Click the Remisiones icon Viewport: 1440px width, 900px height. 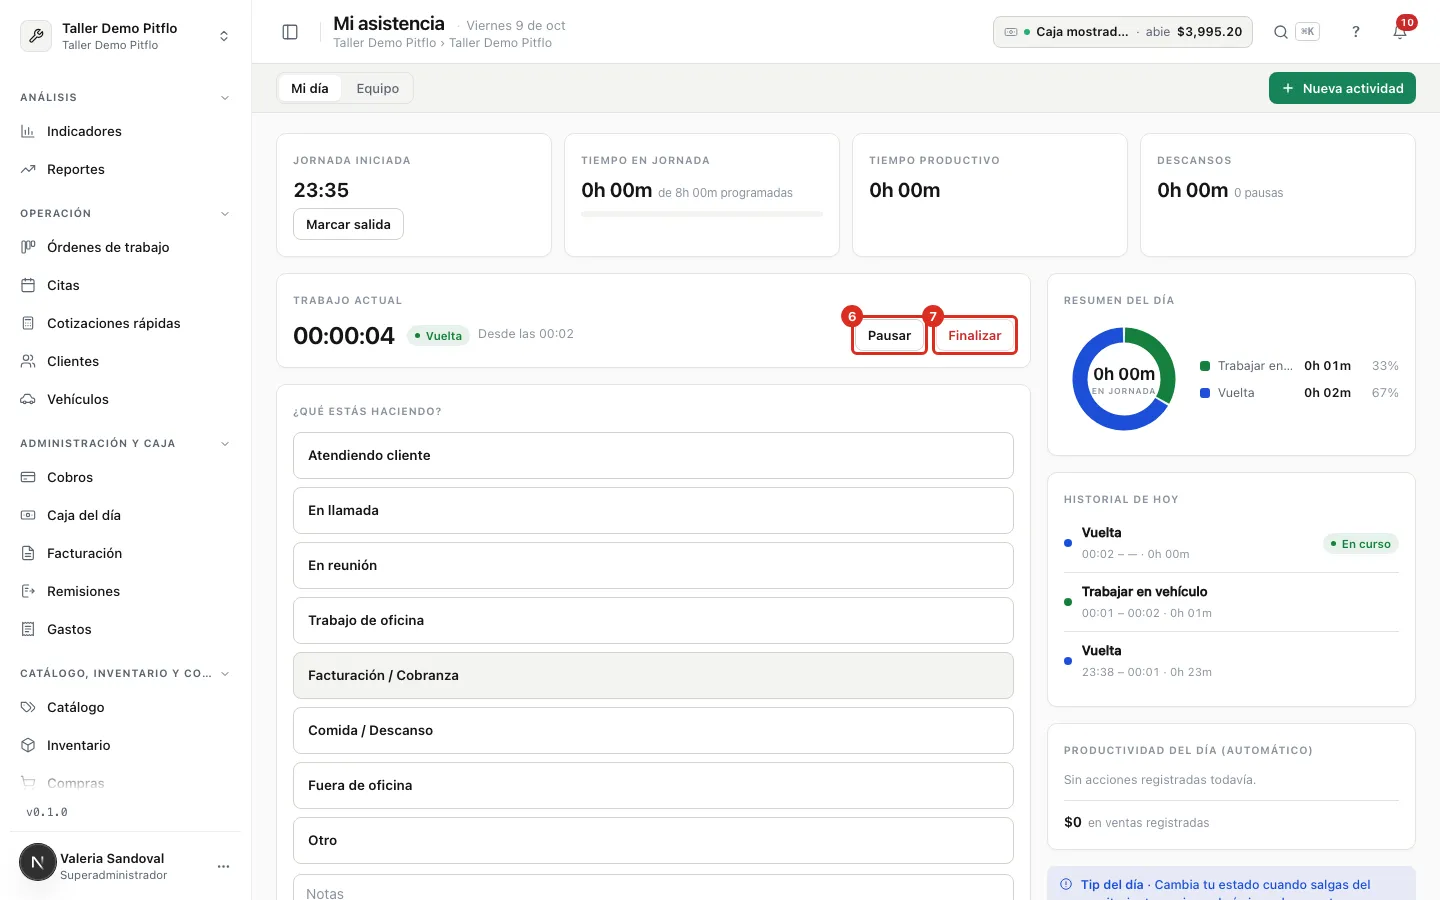28,591
